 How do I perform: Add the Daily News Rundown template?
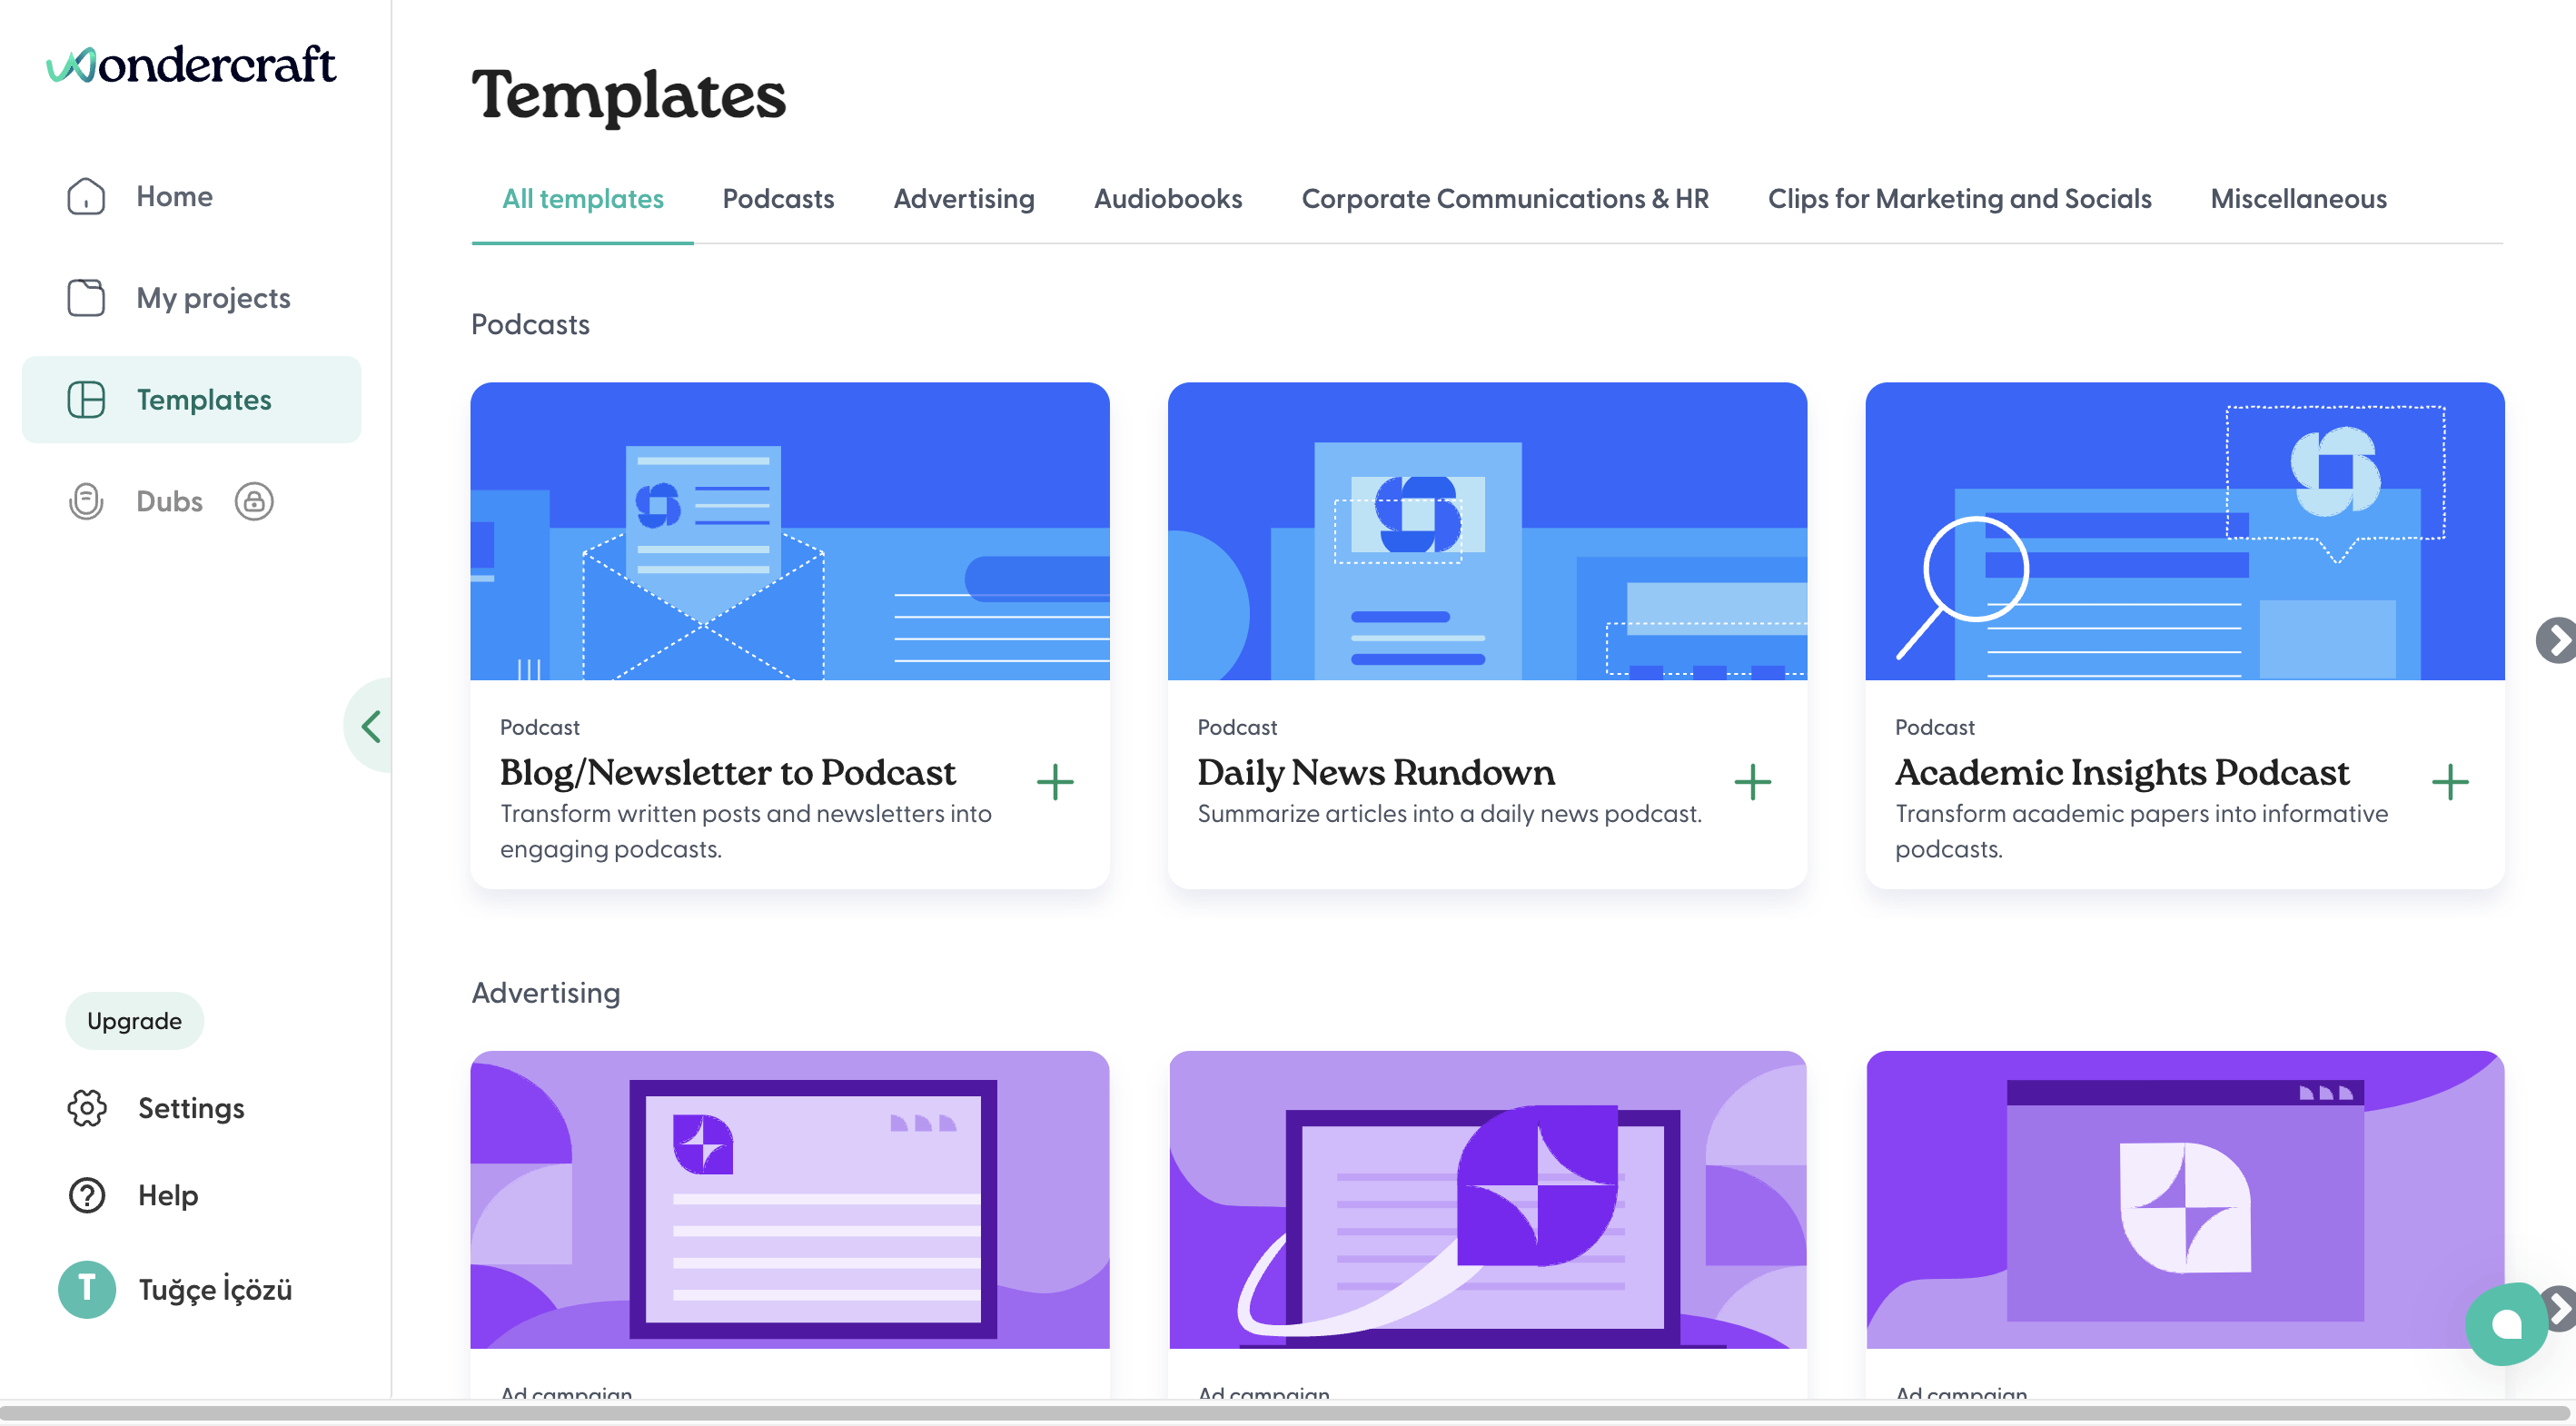coord(1752,782)
